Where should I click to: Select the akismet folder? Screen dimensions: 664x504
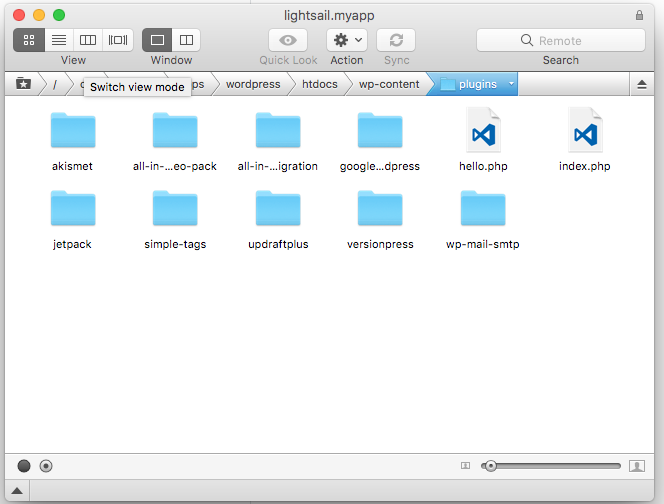coord(73,130)
